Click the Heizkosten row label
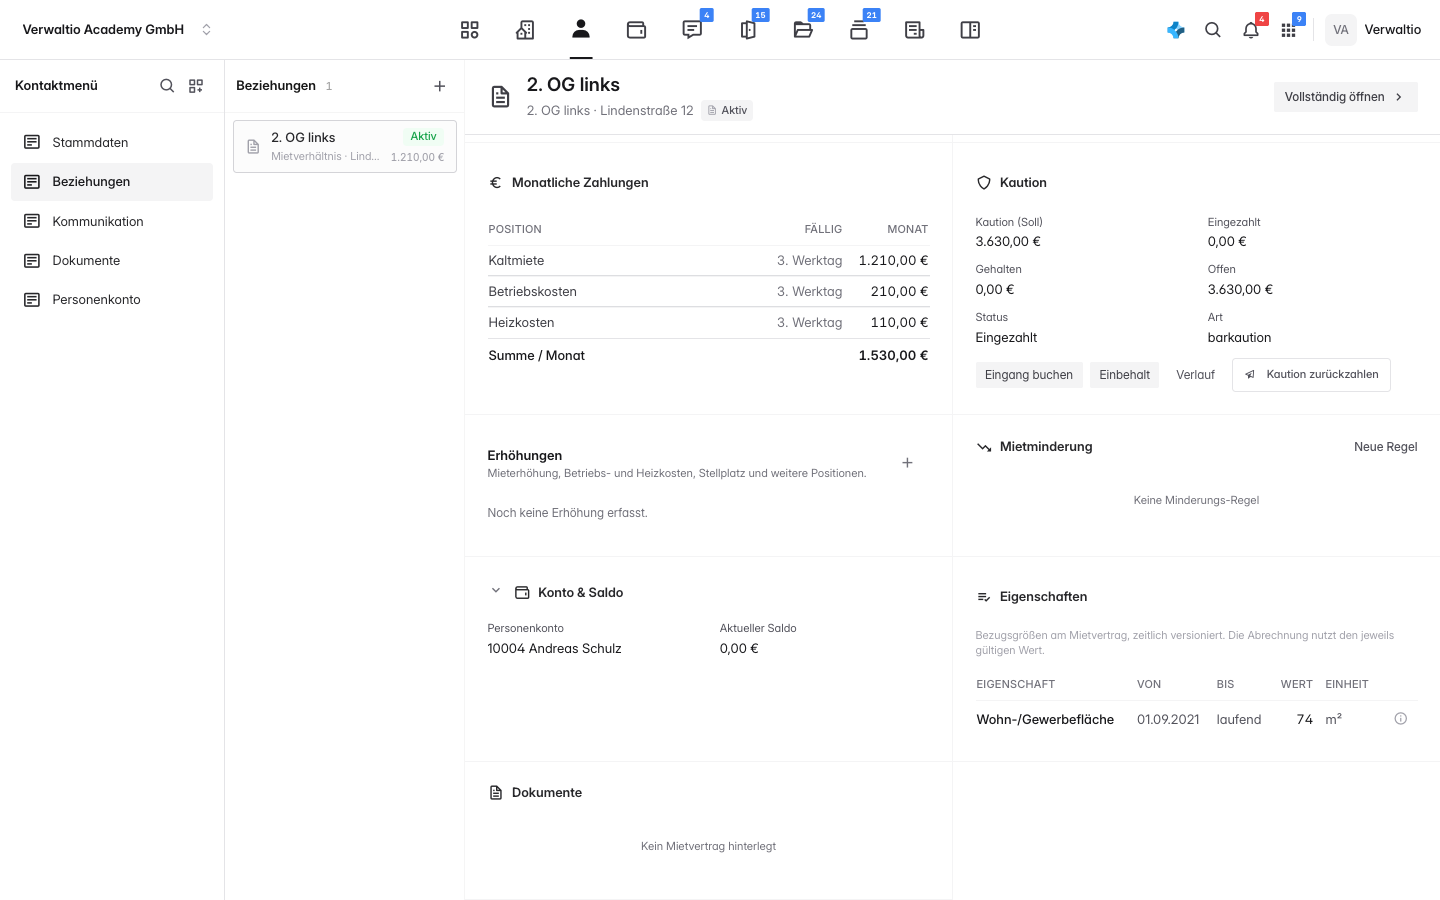Viewport: 1440px width, 900px height. (x=521, y=323)
